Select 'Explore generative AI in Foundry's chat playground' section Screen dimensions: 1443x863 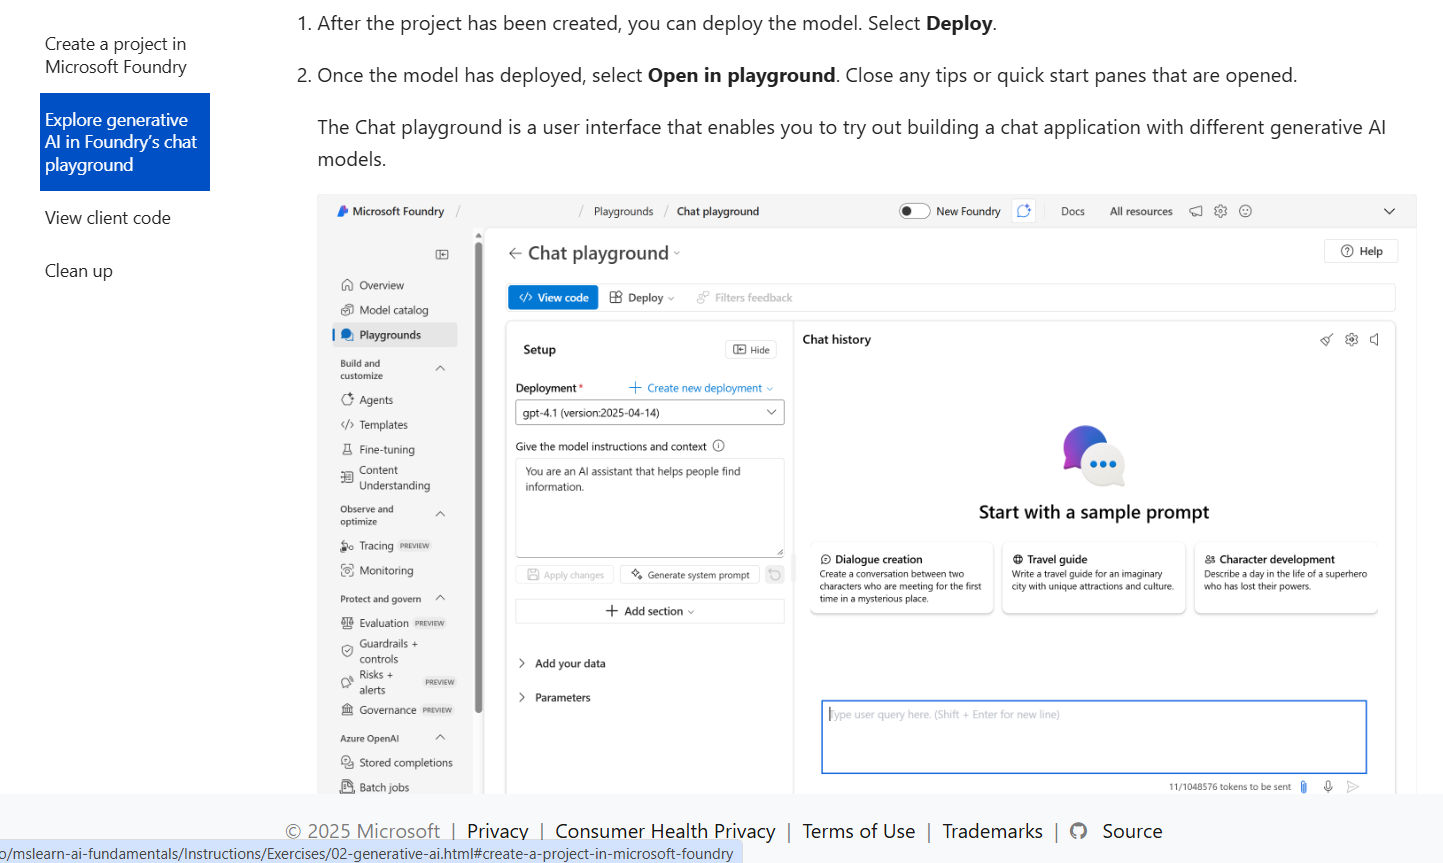125,142
